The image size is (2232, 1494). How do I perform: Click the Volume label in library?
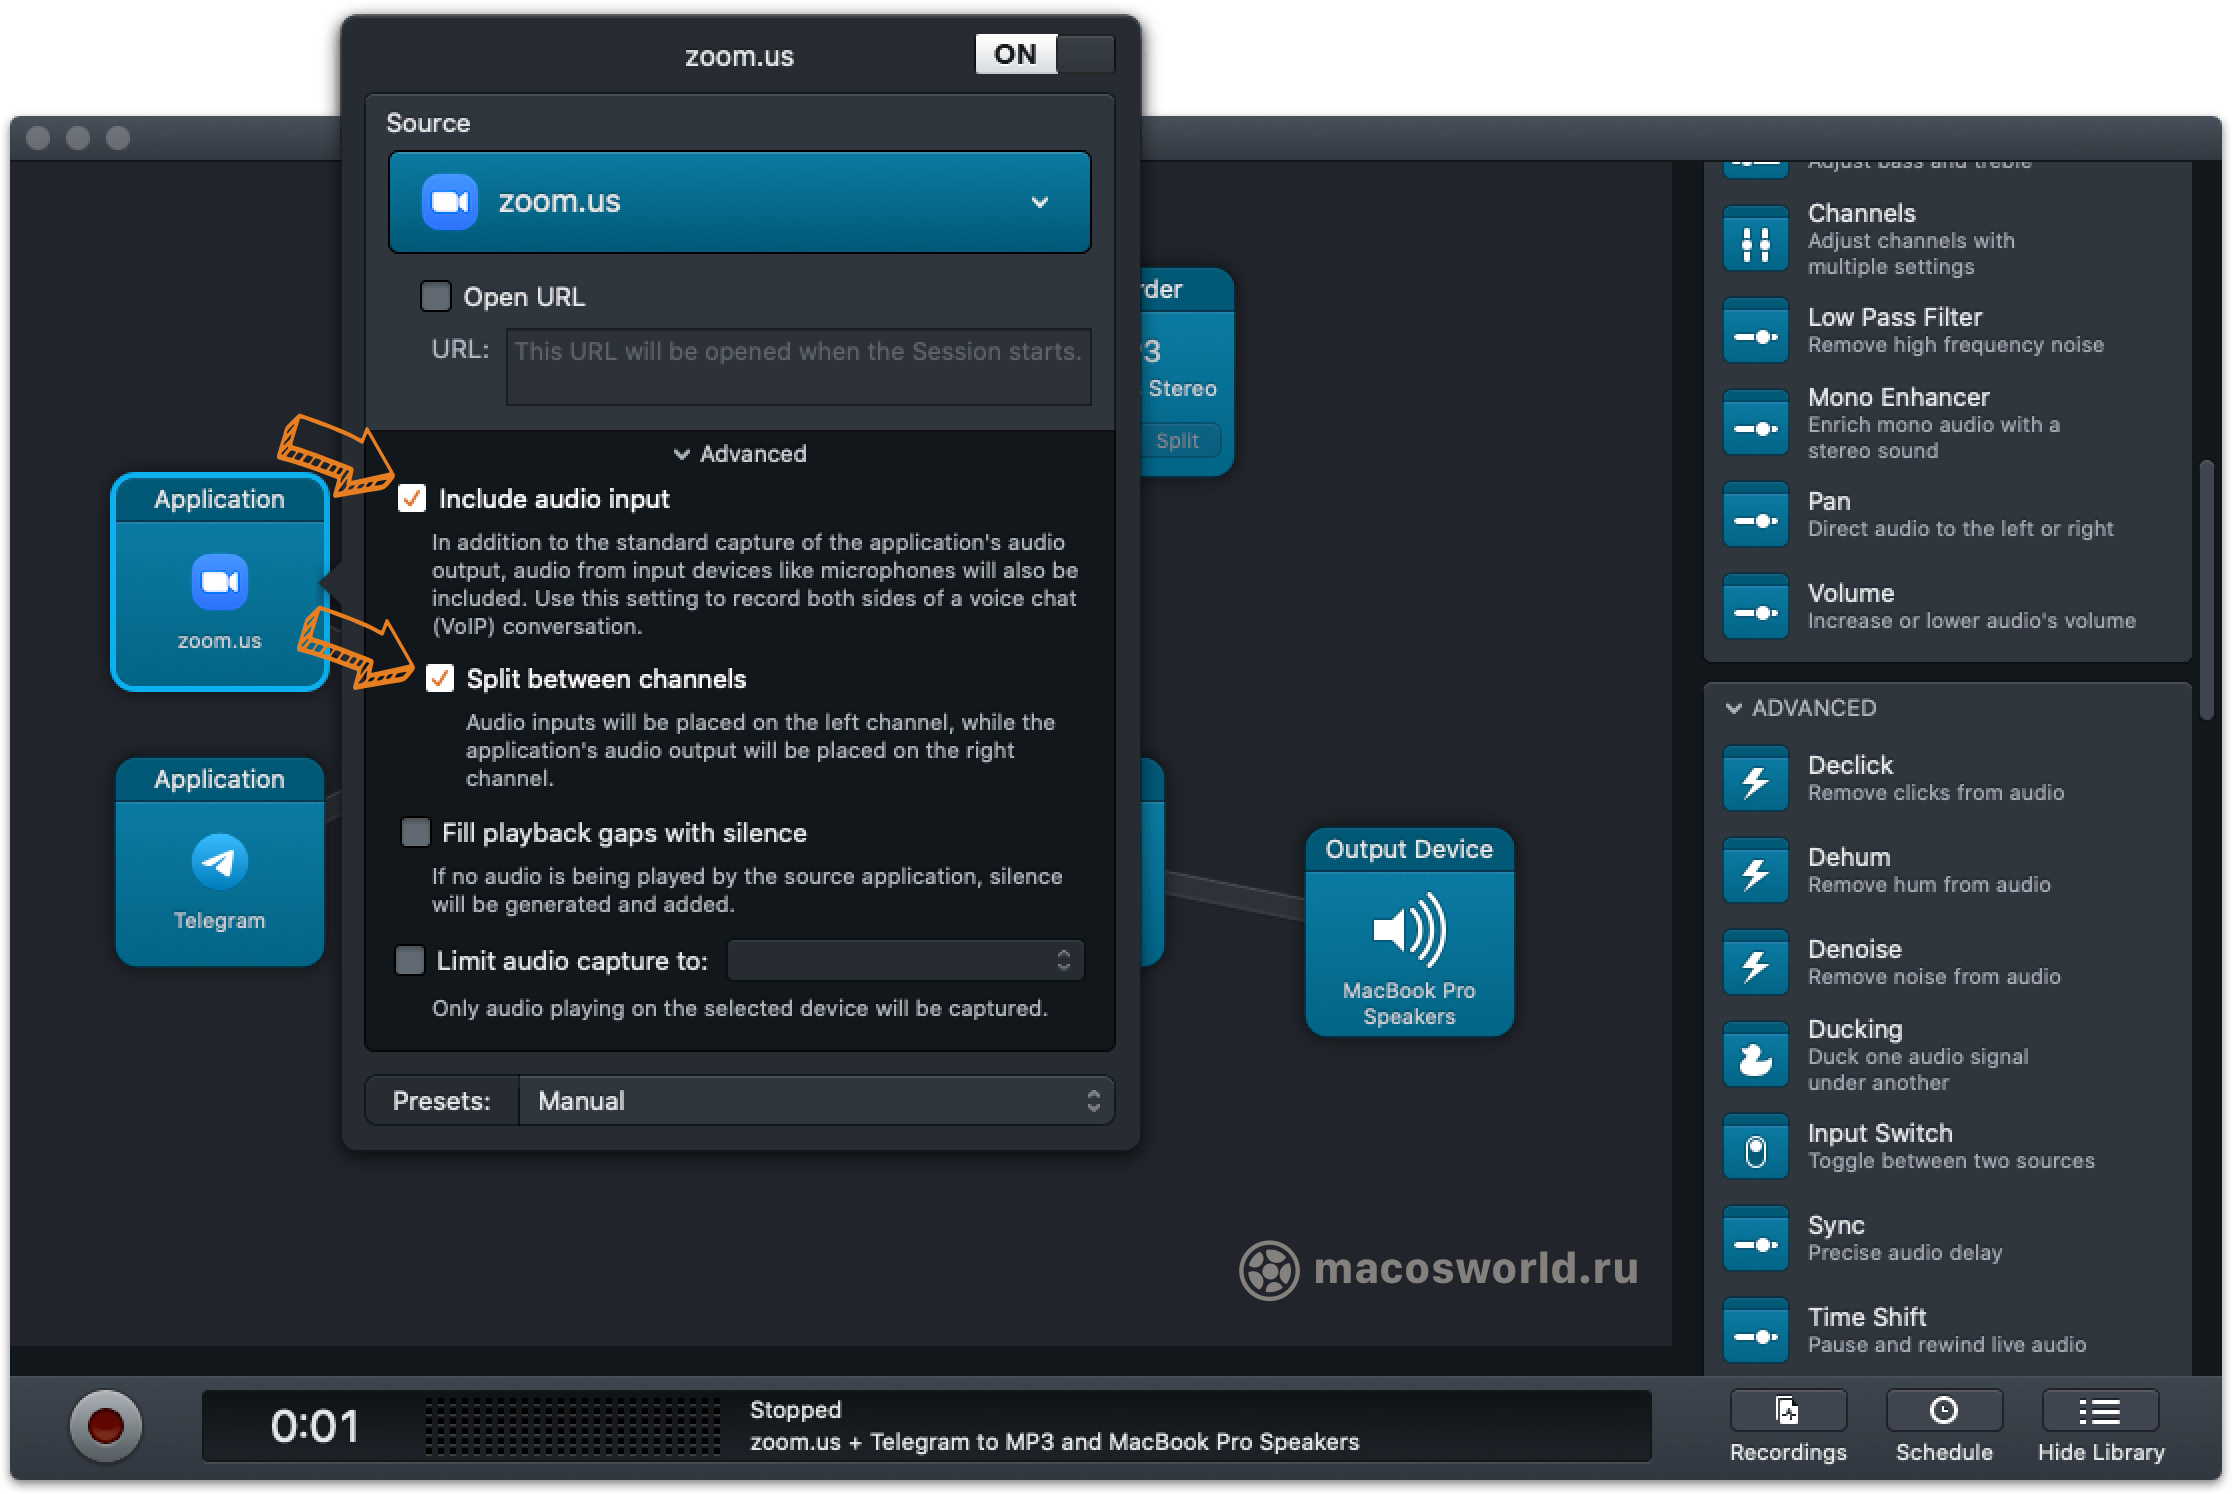tap(1851, 593)
